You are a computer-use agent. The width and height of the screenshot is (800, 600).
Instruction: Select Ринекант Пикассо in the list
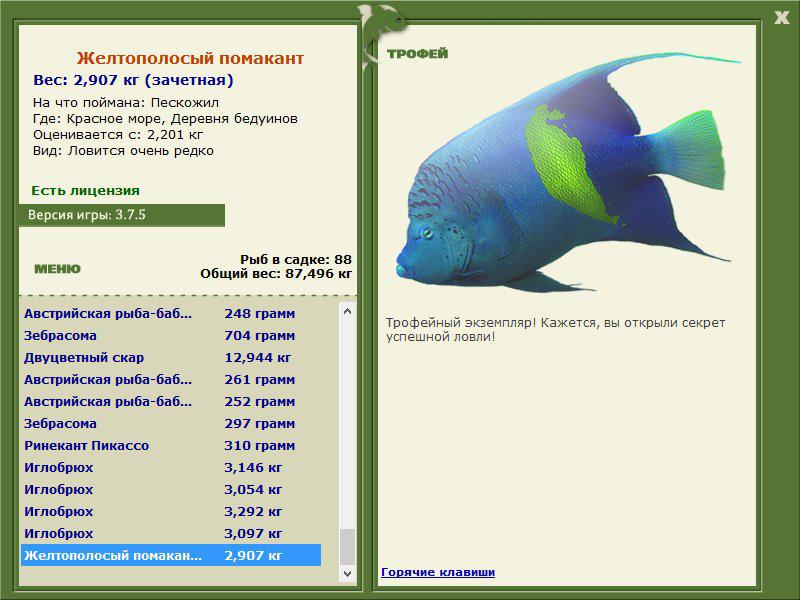point(171,445)
